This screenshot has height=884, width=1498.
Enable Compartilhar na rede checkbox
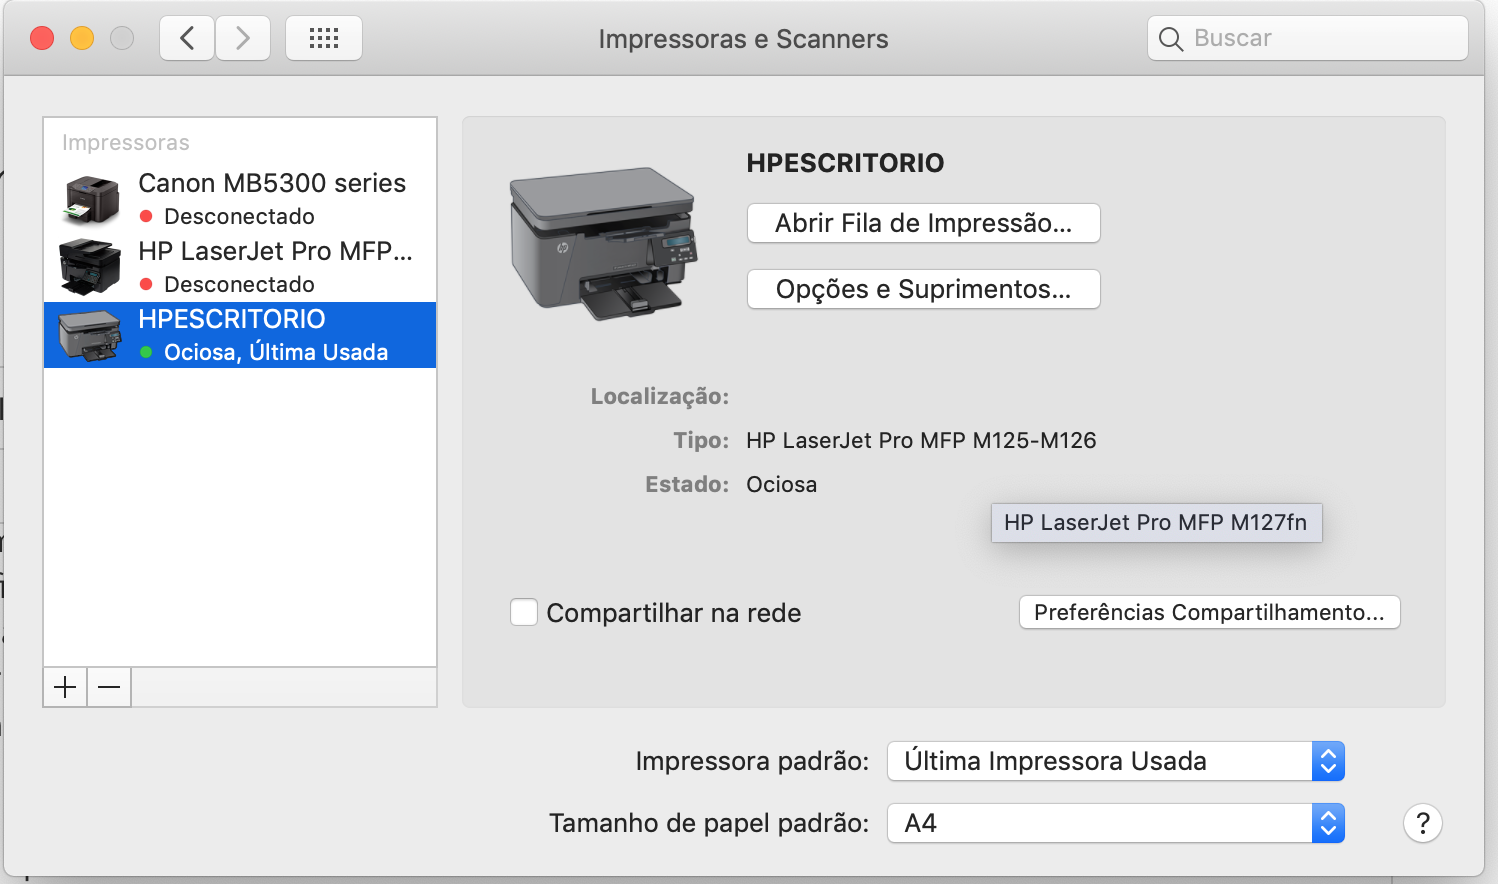click(524, 612)
